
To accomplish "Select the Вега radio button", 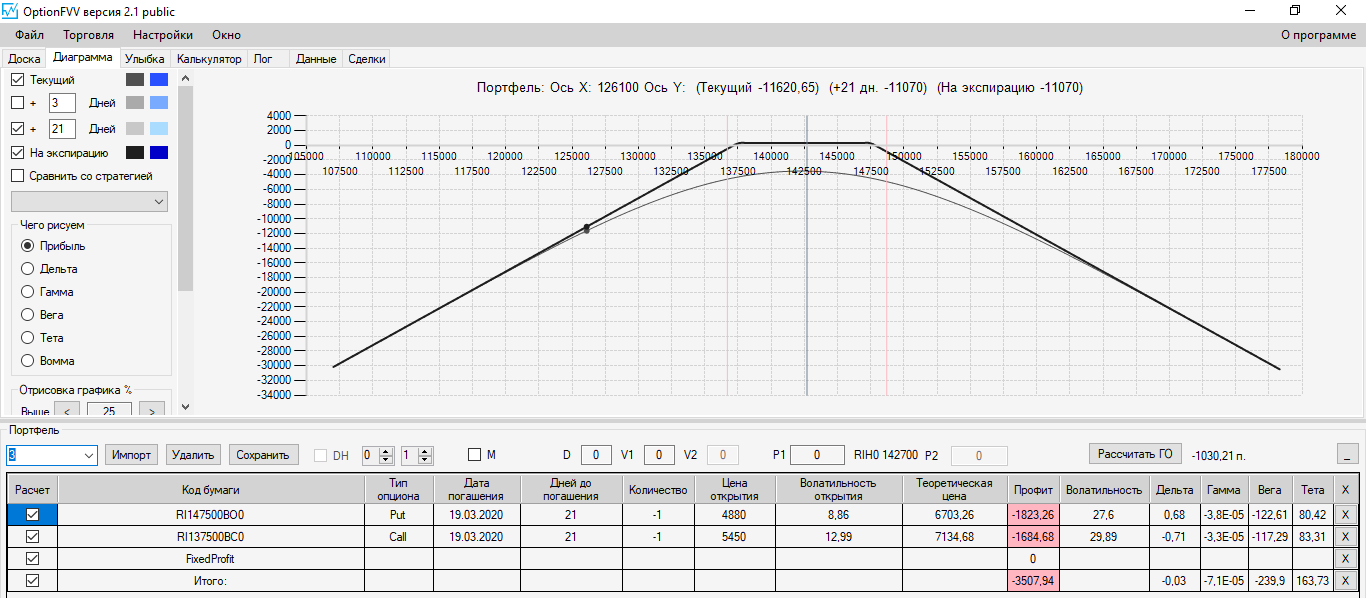I will 27,315.
